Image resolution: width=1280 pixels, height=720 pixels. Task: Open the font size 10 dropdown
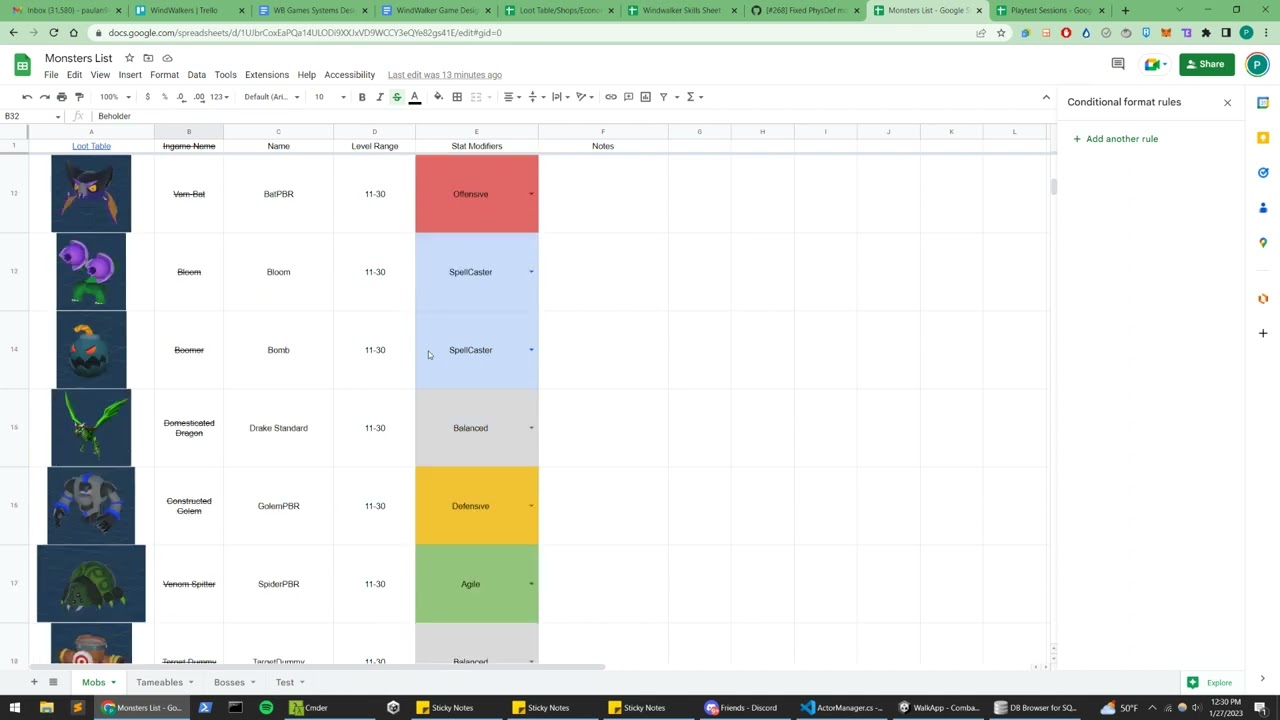tap(329, 97)
